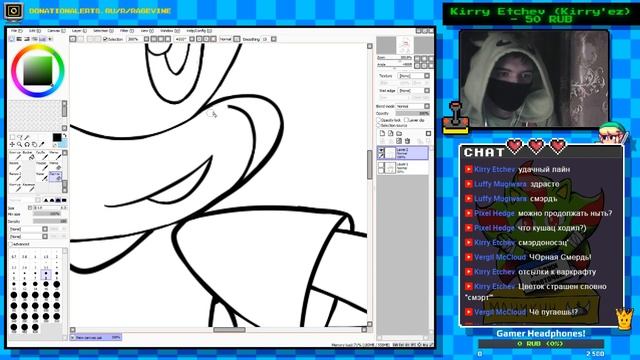Open the View menu

click(x=147, y=31)
